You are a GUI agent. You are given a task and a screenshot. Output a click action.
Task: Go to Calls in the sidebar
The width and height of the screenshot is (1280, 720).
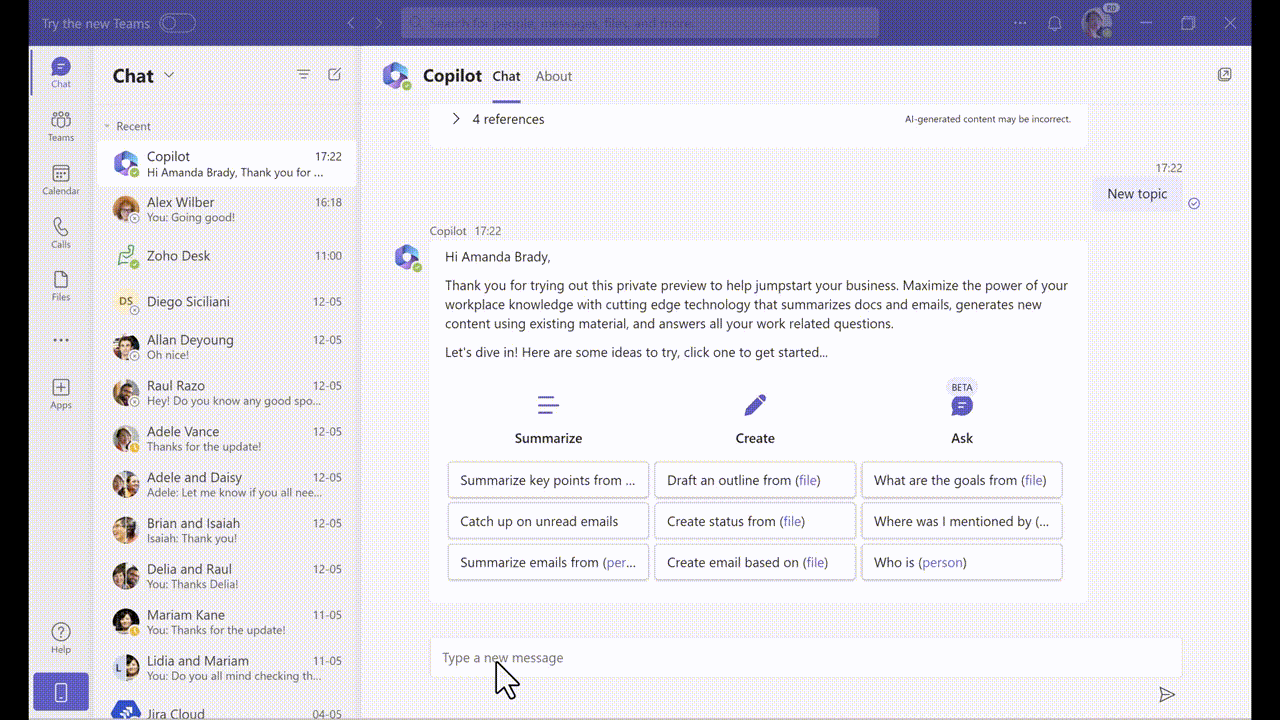pyautogui.click(x=61, y=232)
